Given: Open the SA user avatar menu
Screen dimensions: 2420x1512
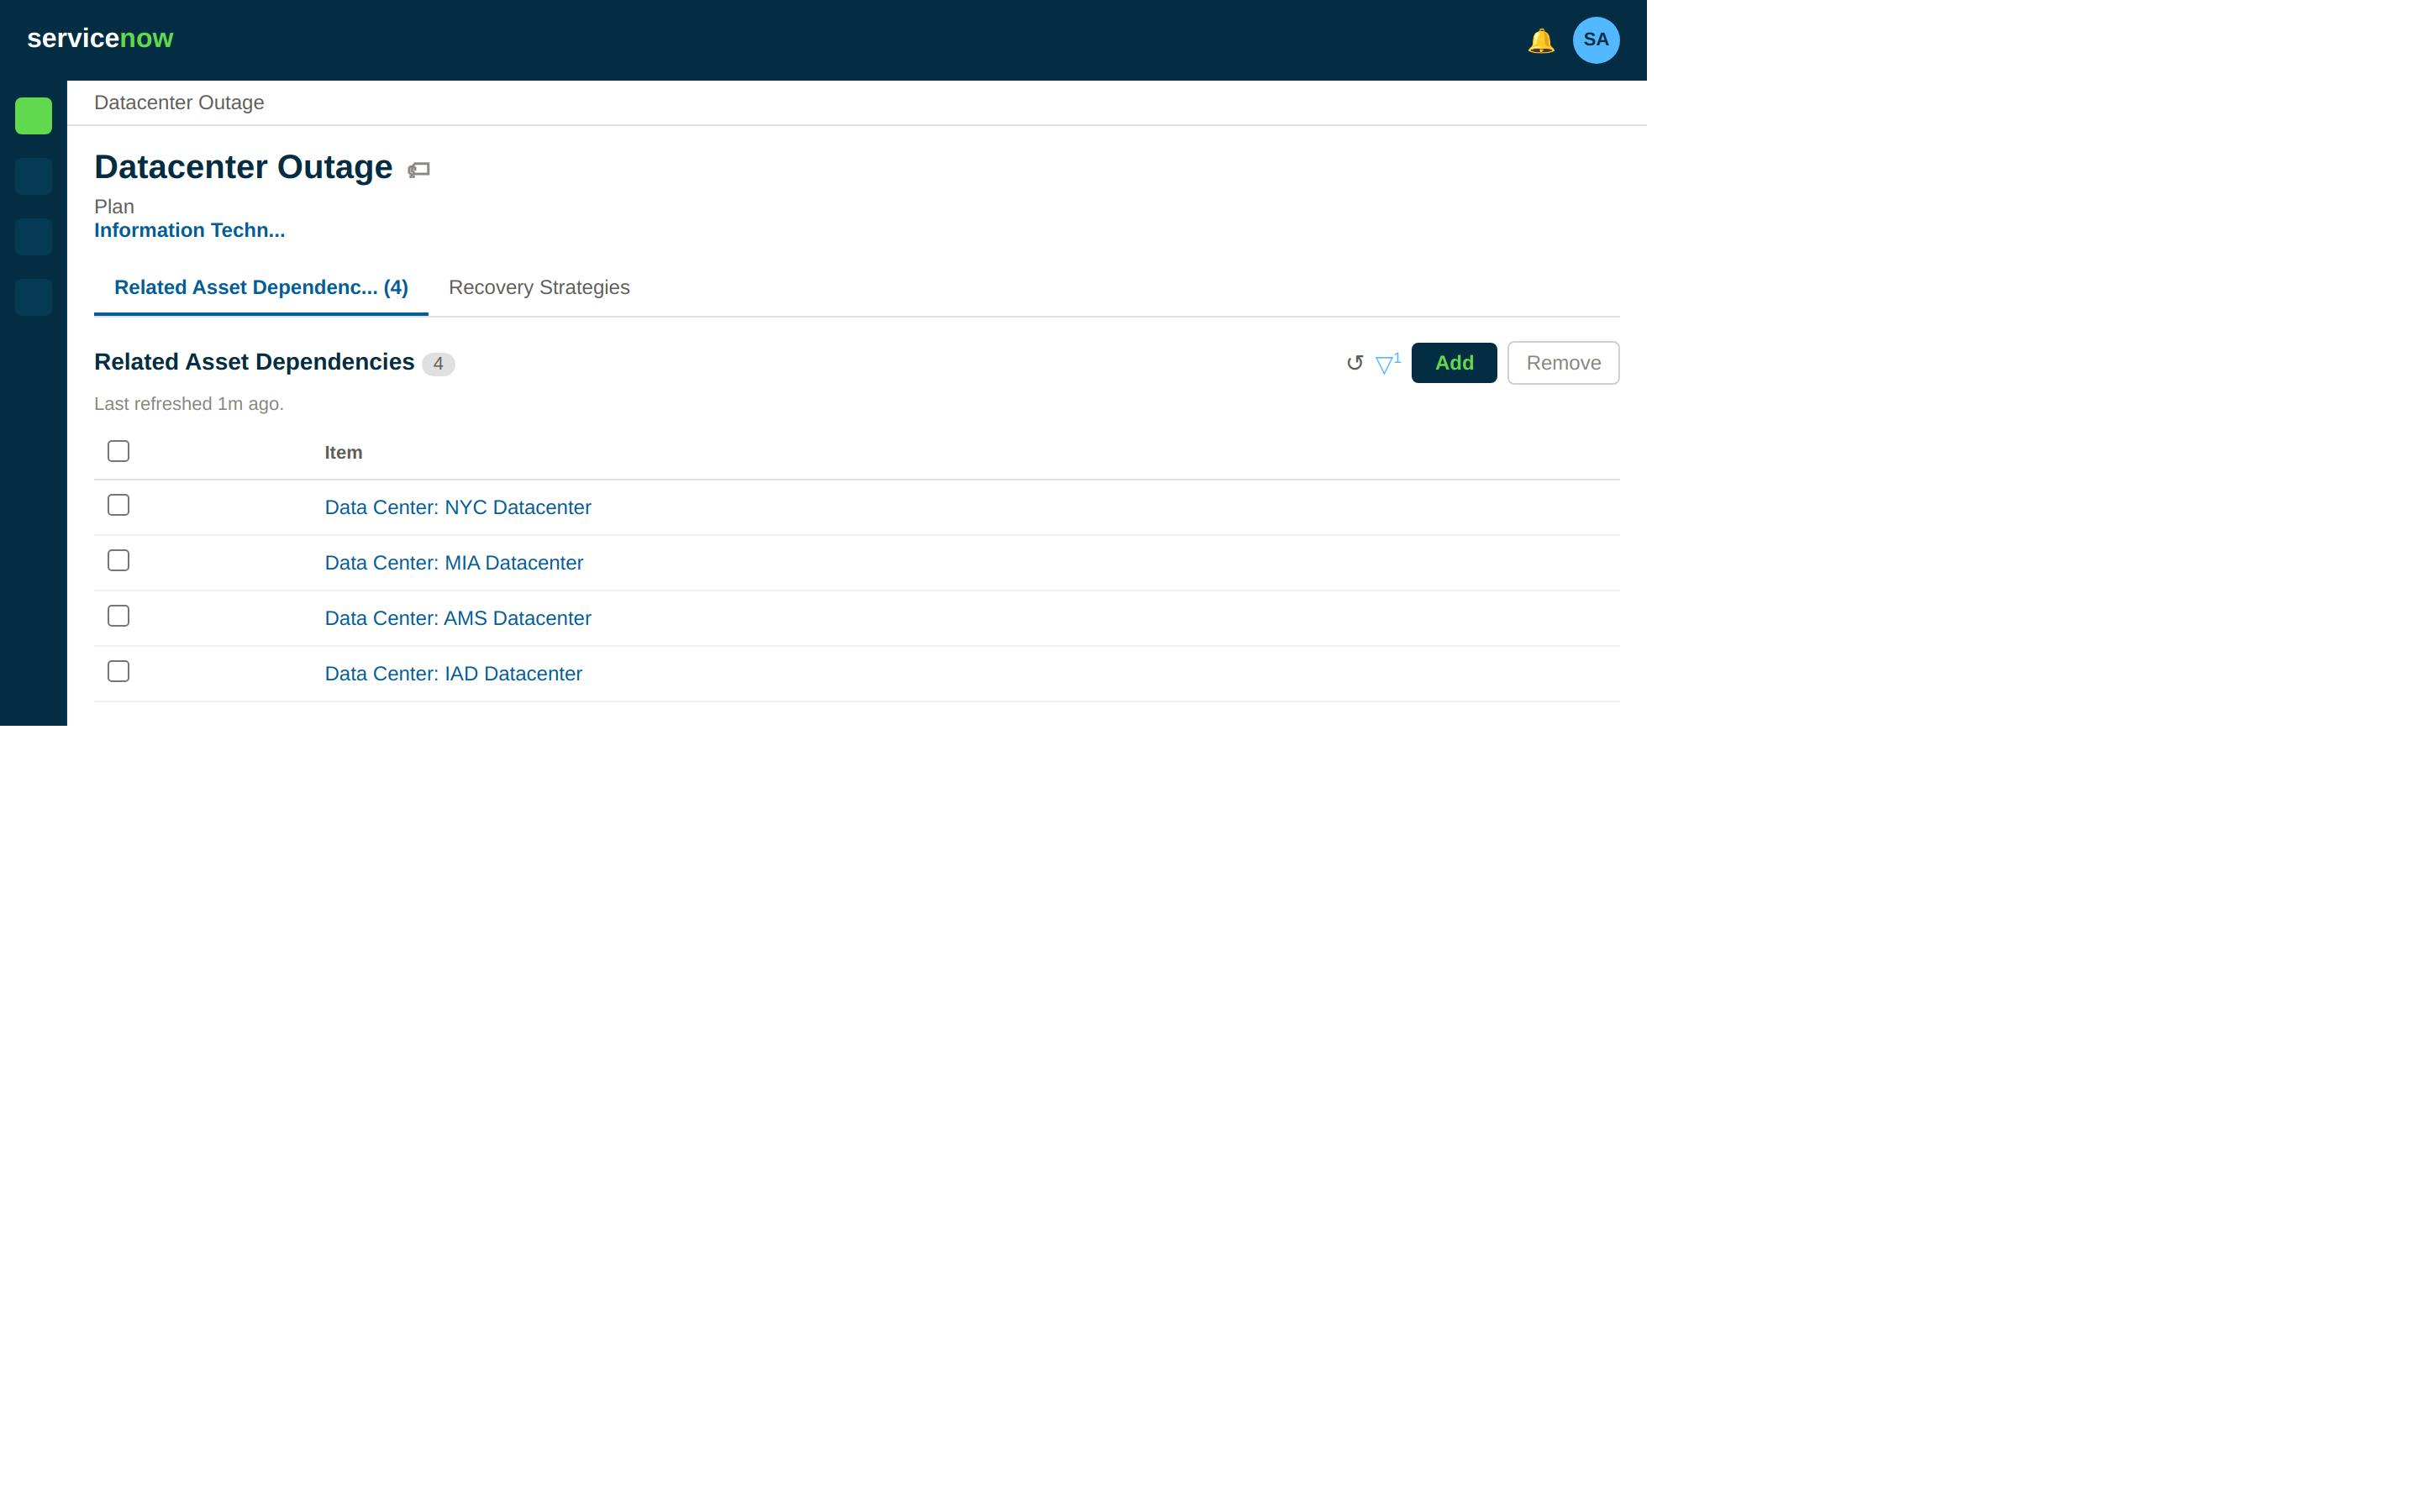Looking at the screenshot, I should (x=1595, y=40).
